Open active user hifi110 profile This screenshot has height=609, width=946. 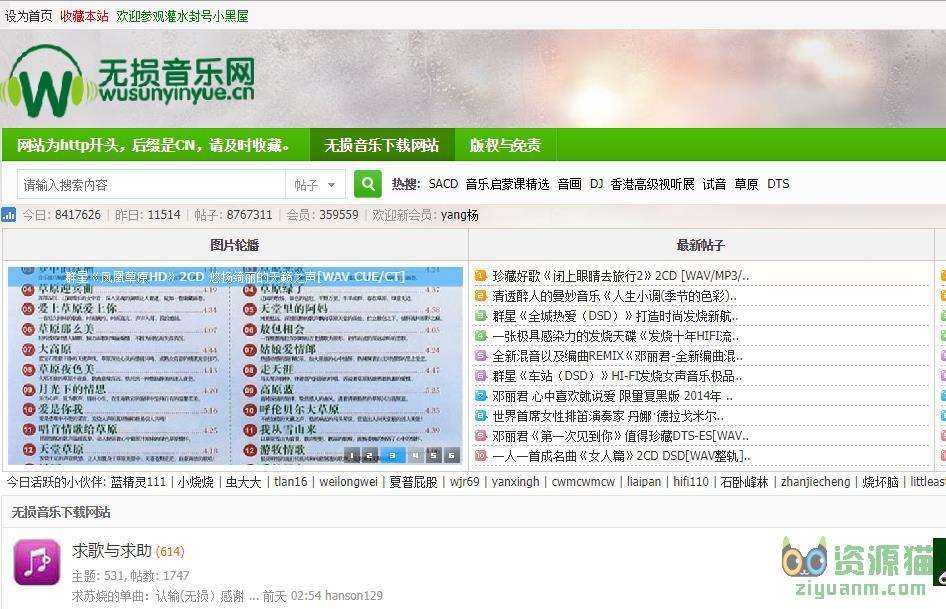click(691, 482)
